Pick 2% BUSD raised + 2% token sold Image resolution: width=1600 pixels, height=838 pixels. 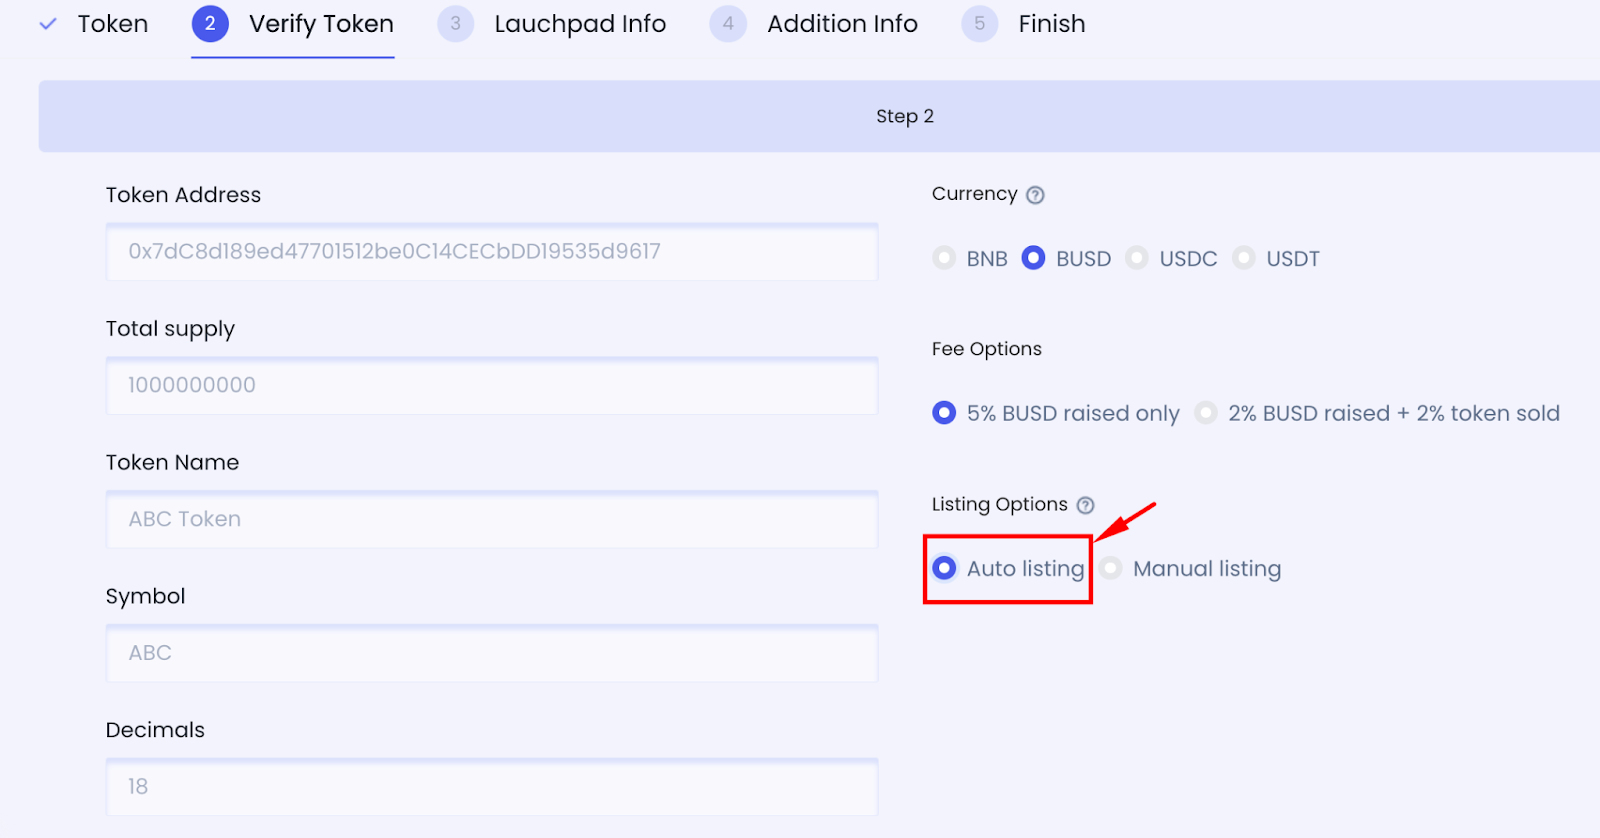click(1206, 413)
